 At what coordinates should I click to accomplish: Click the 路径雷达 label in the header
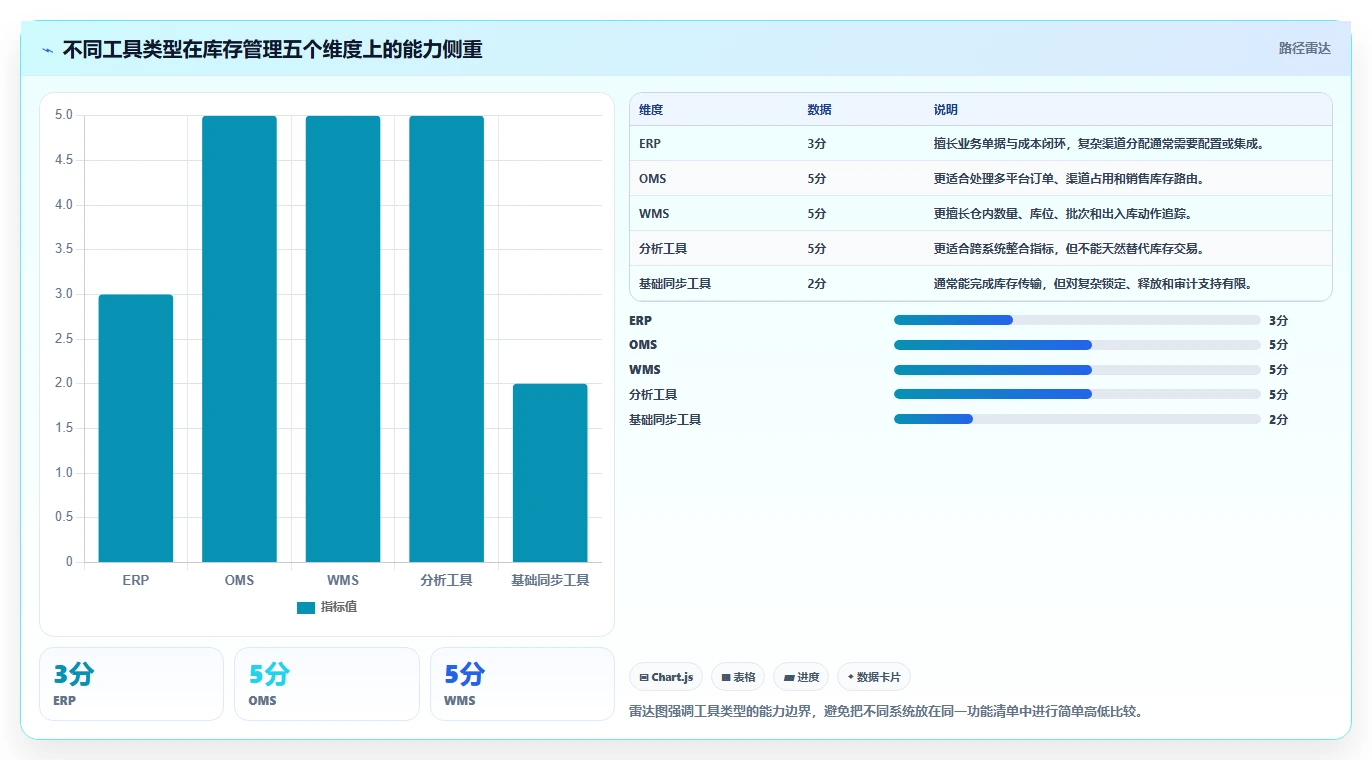pyautogui.click(x=1304, y=48)
